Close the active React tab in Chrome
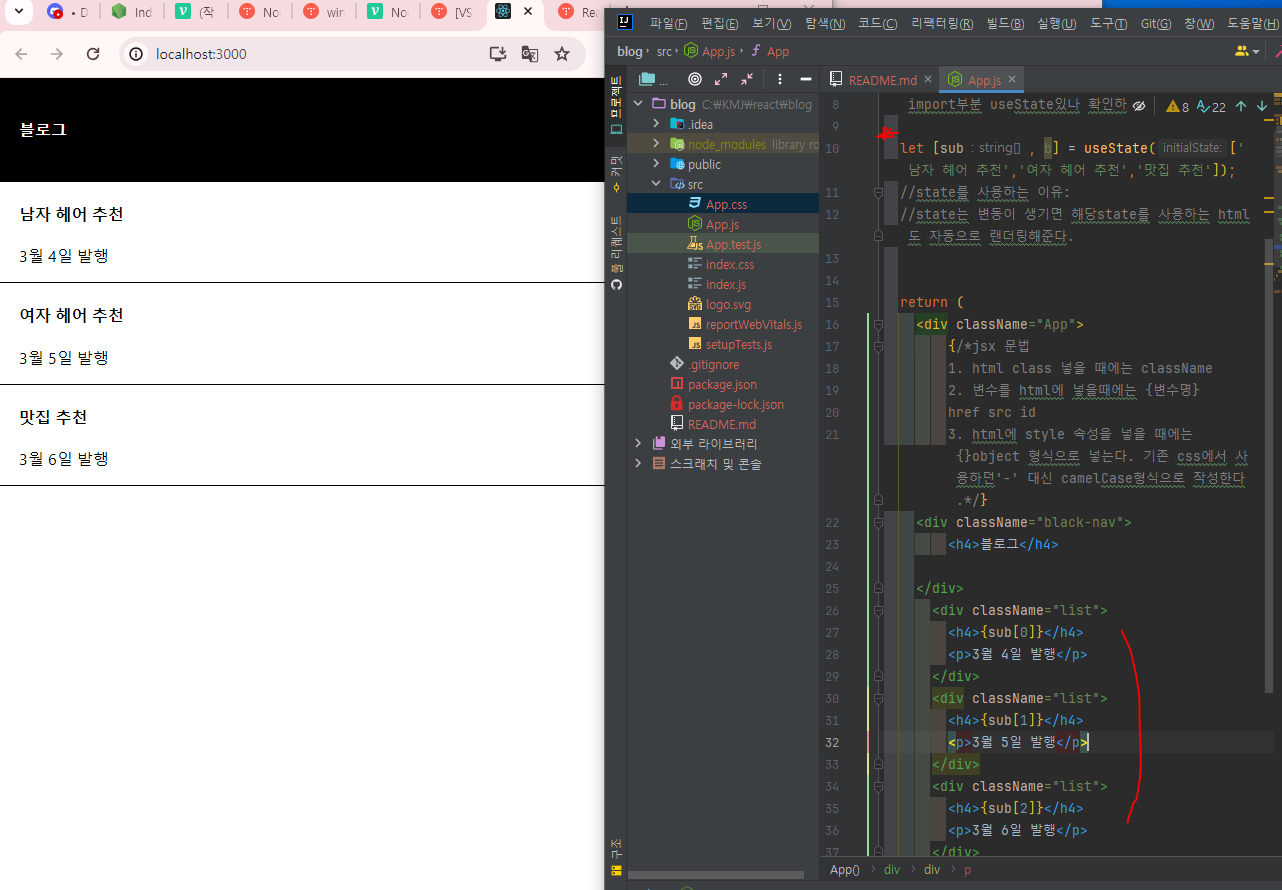The image size is (1282, 890). click(x=528, y=12)
